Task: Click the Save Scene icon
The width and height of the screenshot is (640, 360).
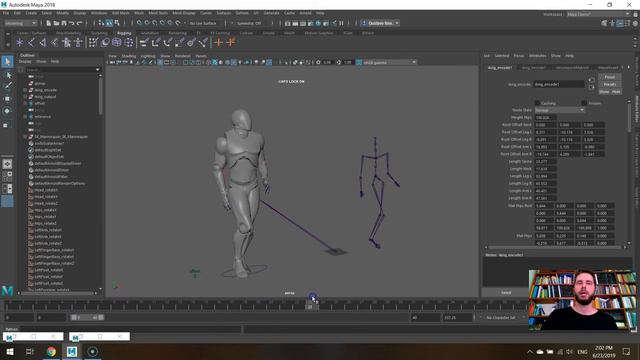Action: tap(64, 23)
